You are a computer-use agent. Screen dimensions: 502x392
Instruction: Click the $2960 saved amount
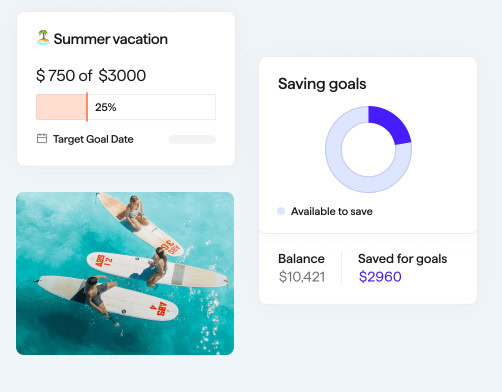tap(380, 277)
